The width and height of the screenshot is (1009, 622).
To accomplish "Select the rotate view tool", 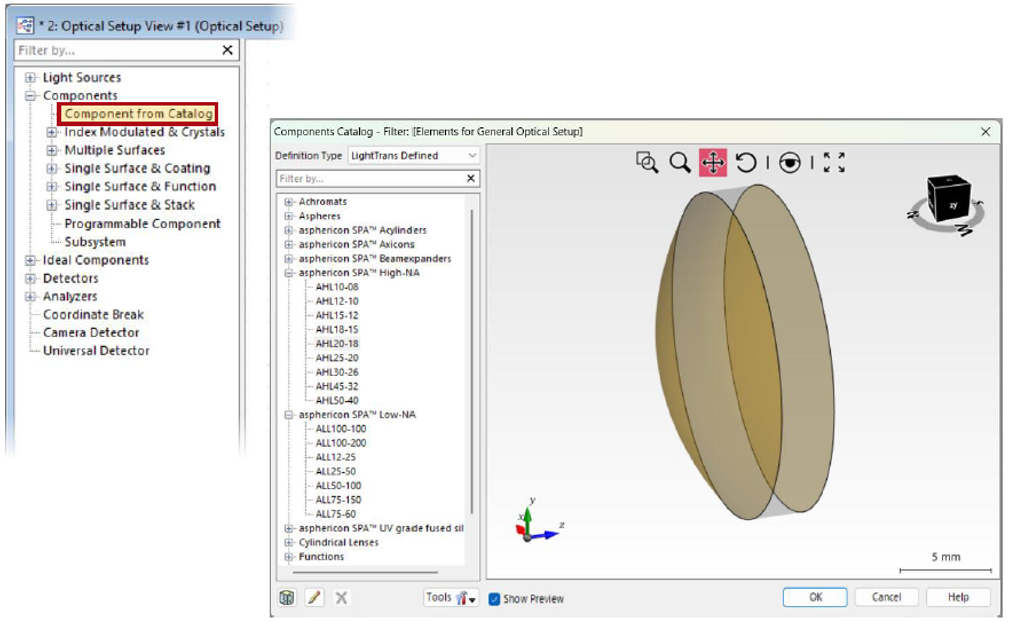I will (x=746, y=162).
